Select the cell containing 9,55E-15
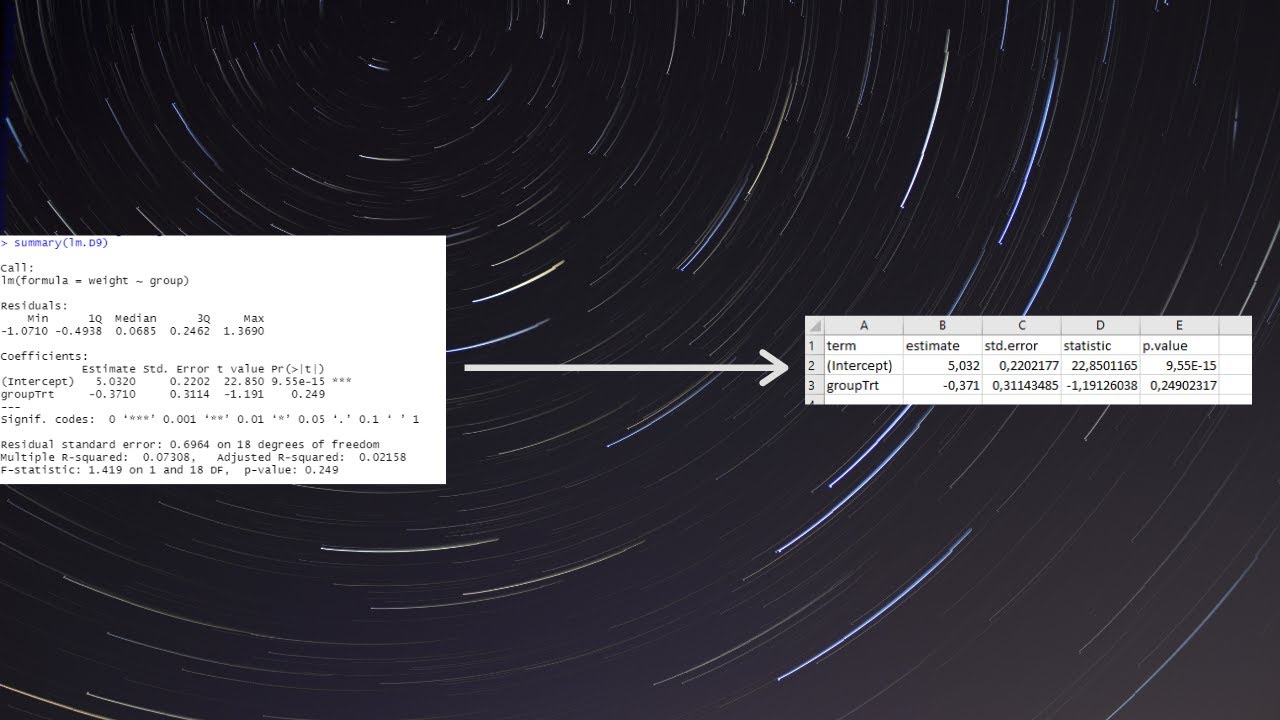This screenshot has height=720, width=1280. point(1179,365)
